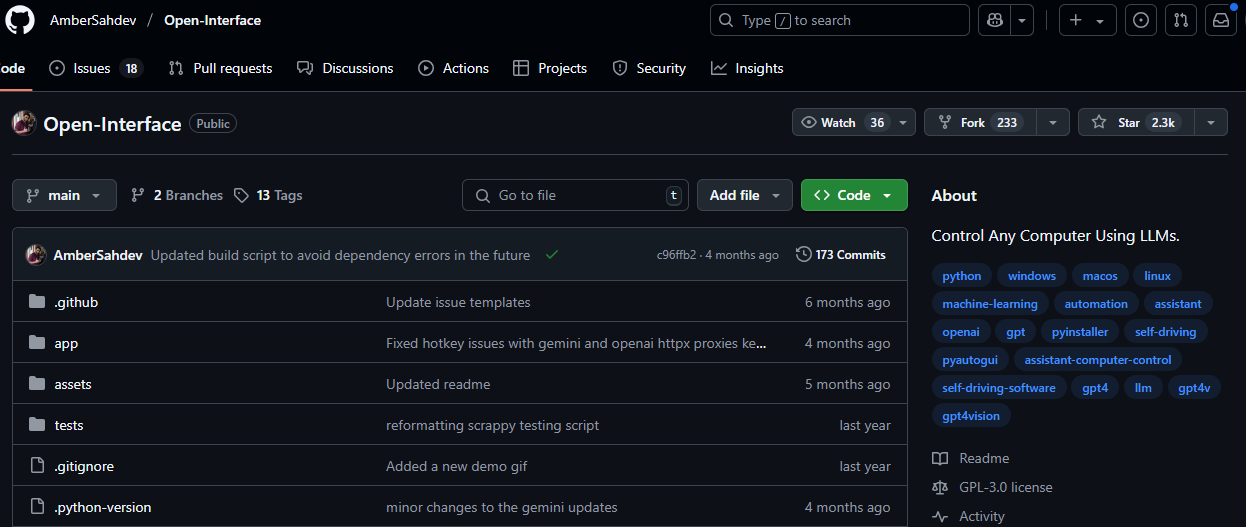Open the 'Update issue templates' commit message
Screen dimensions: 1246x527
coord(458,302)
